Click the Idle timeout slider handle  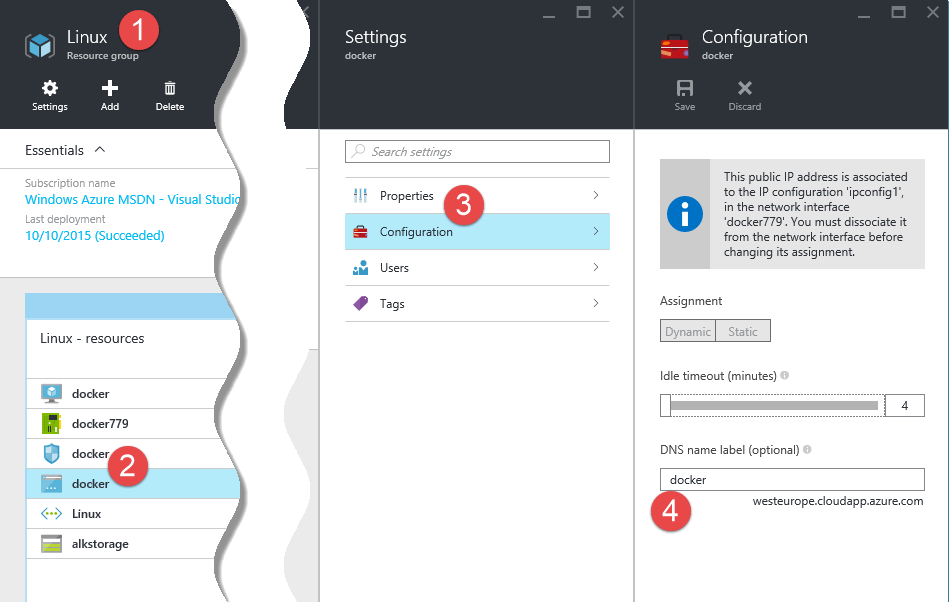pos(665,405)
